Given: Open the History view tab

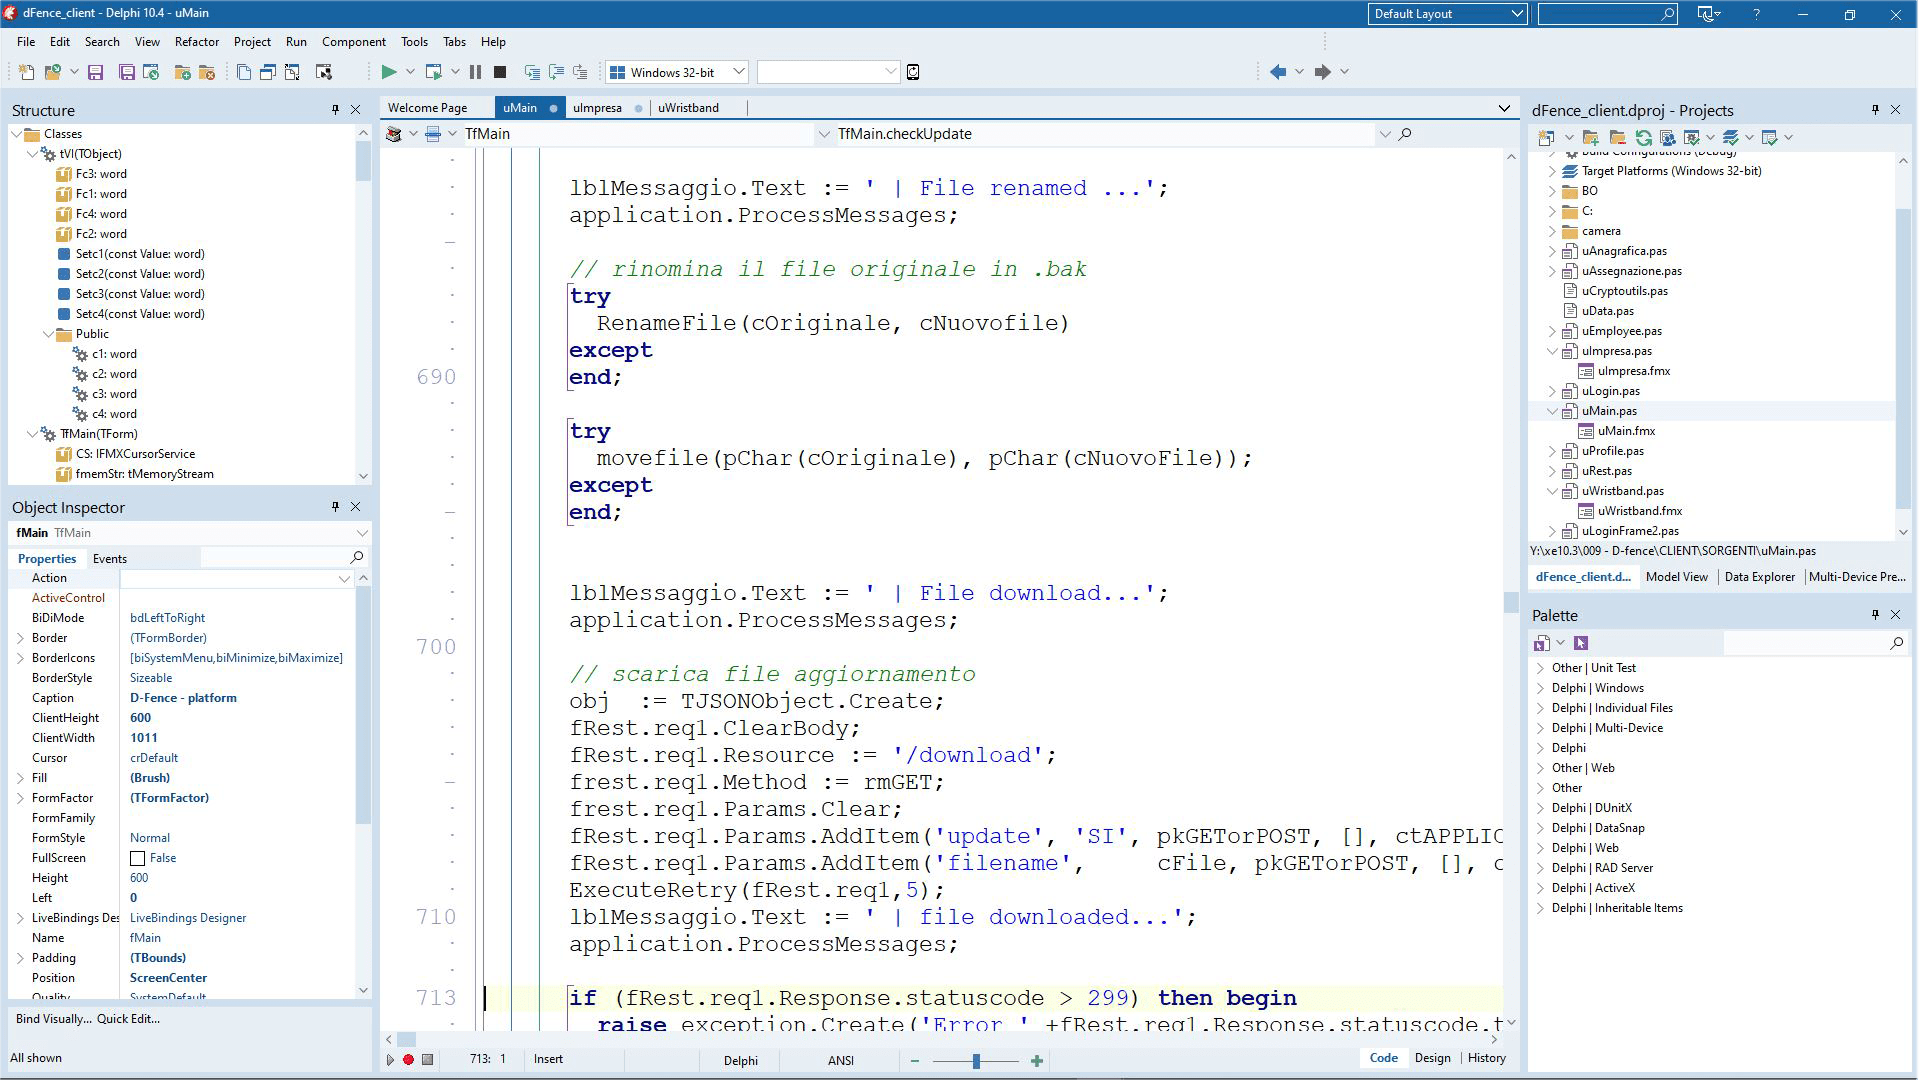Looking at the screenshot, I should (x=1486, y=1058).
